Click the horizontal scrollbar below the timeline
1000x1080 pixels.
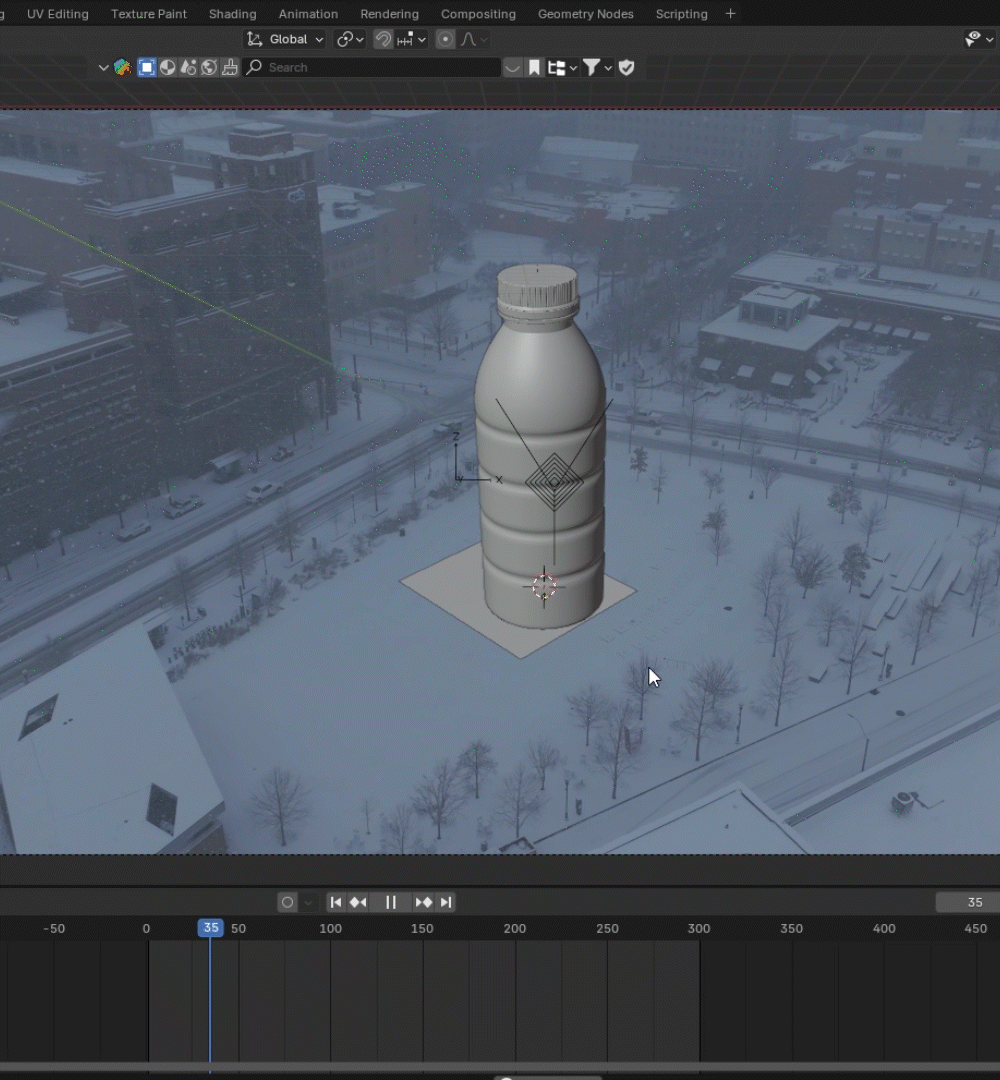point(500,1067)
